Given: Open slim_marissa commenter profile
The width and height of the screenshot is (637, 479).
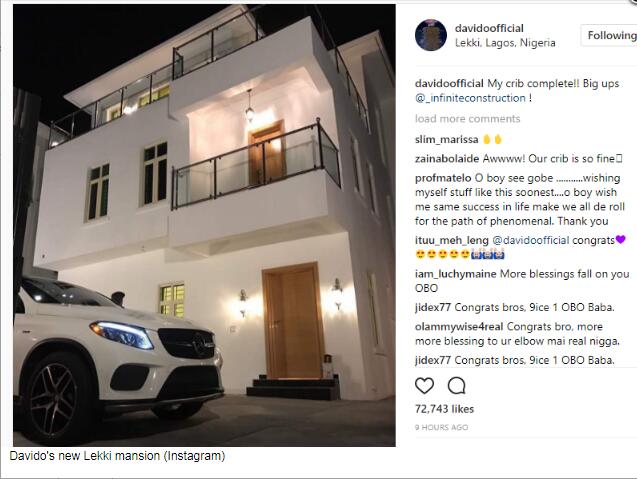Looking at the screenshot, I should pos(446,140).
